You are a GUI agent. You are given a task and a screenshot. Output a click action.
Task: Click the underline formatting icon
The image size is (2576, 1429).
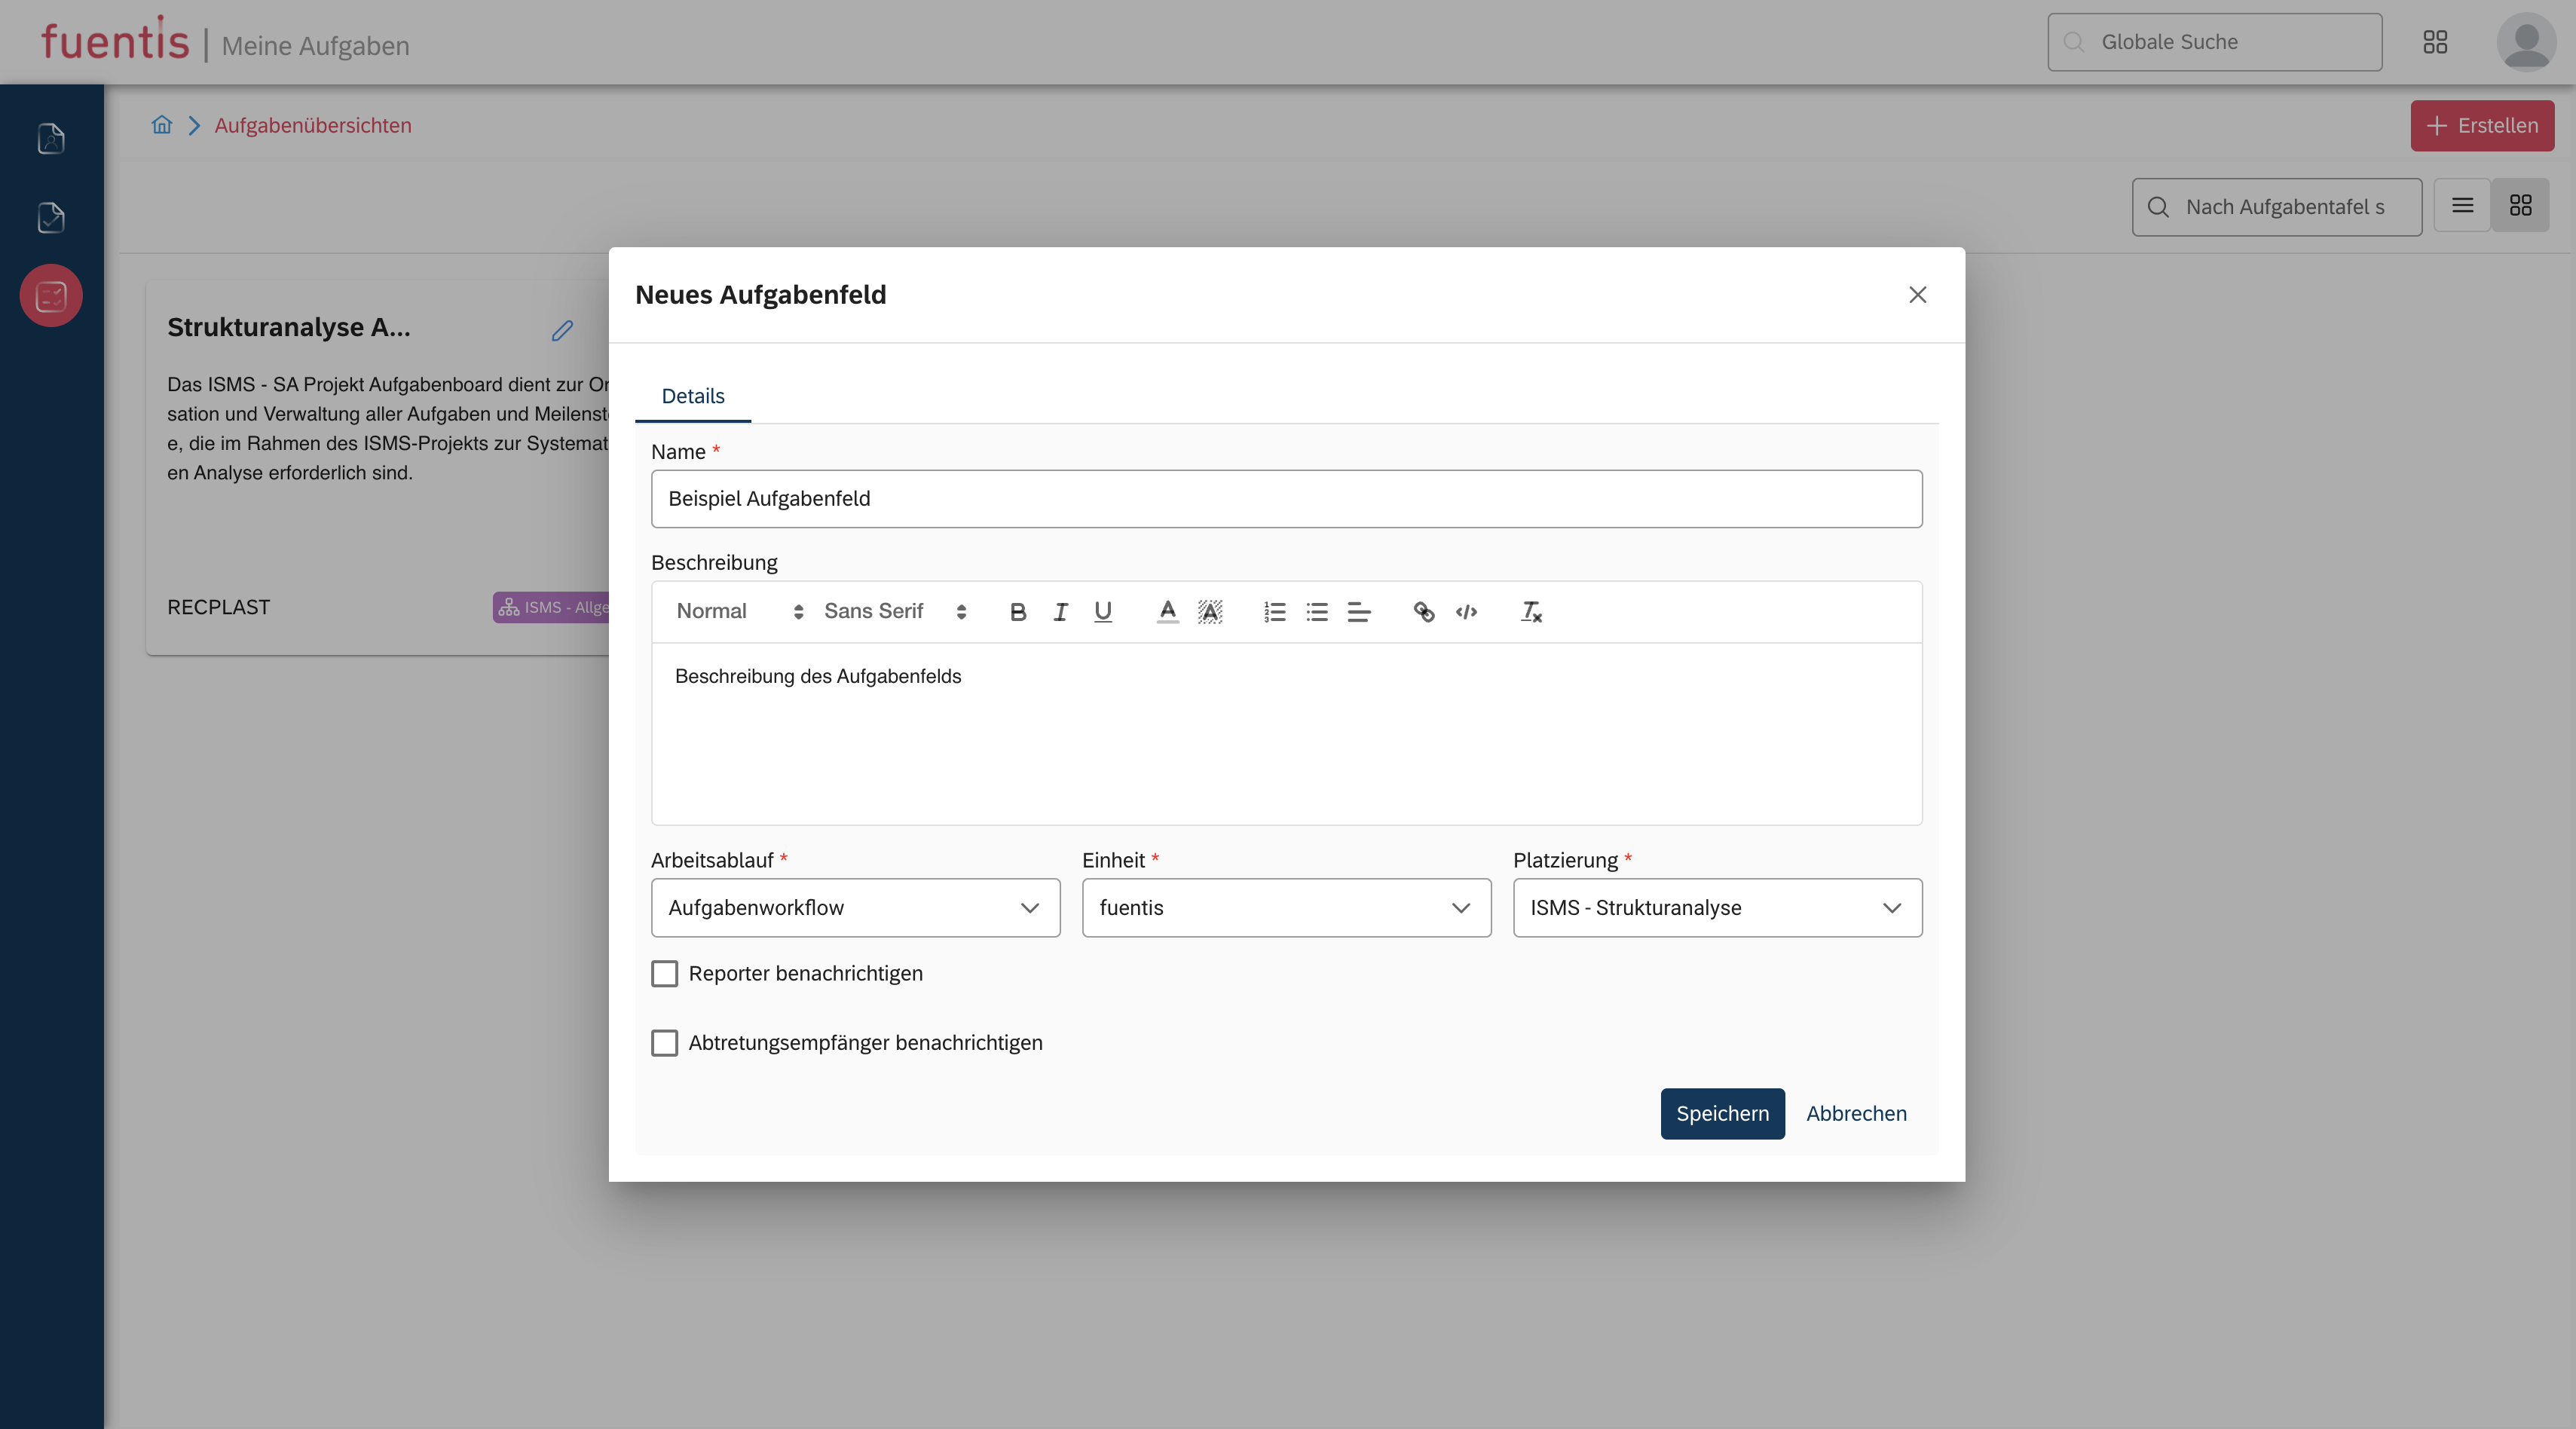click(1103, 612)
